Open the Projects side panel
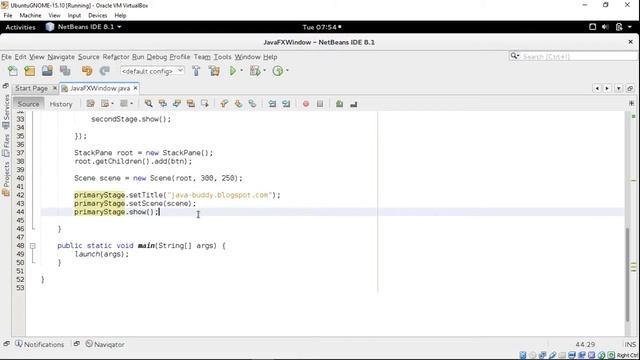 [6, 179]
